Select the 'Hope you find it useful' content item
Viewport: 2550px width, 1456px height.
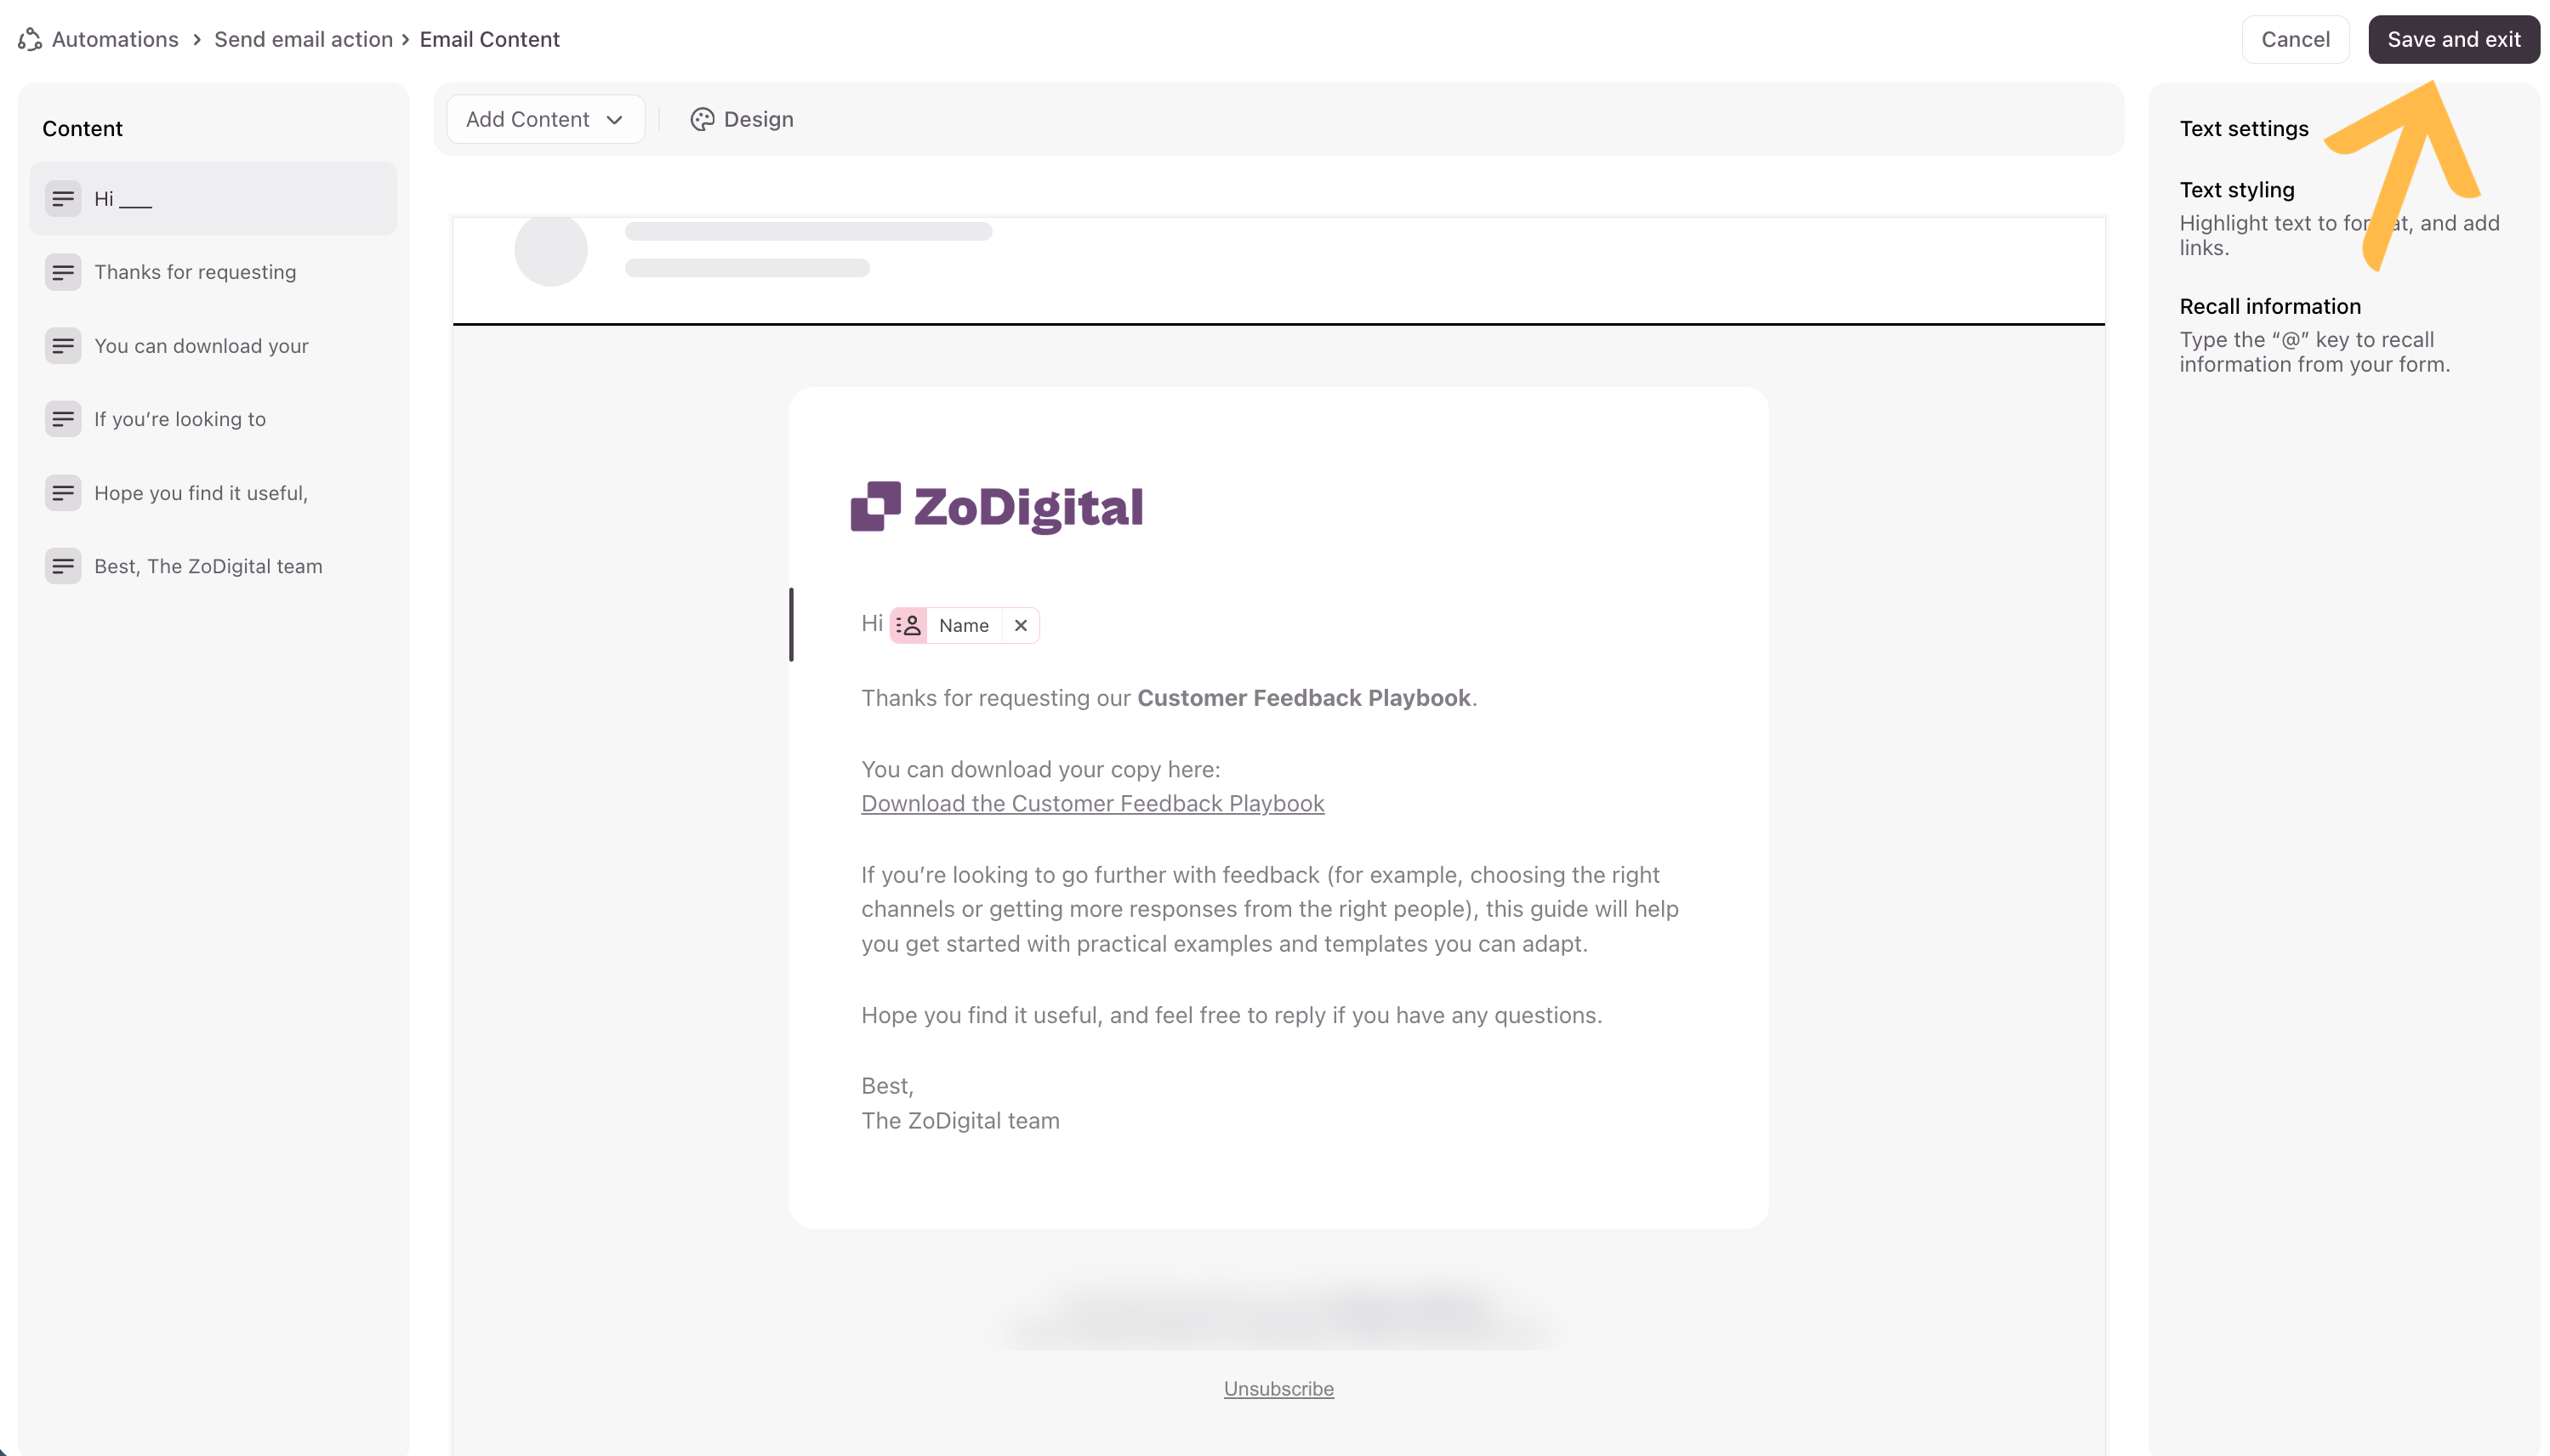click(201, 493)
